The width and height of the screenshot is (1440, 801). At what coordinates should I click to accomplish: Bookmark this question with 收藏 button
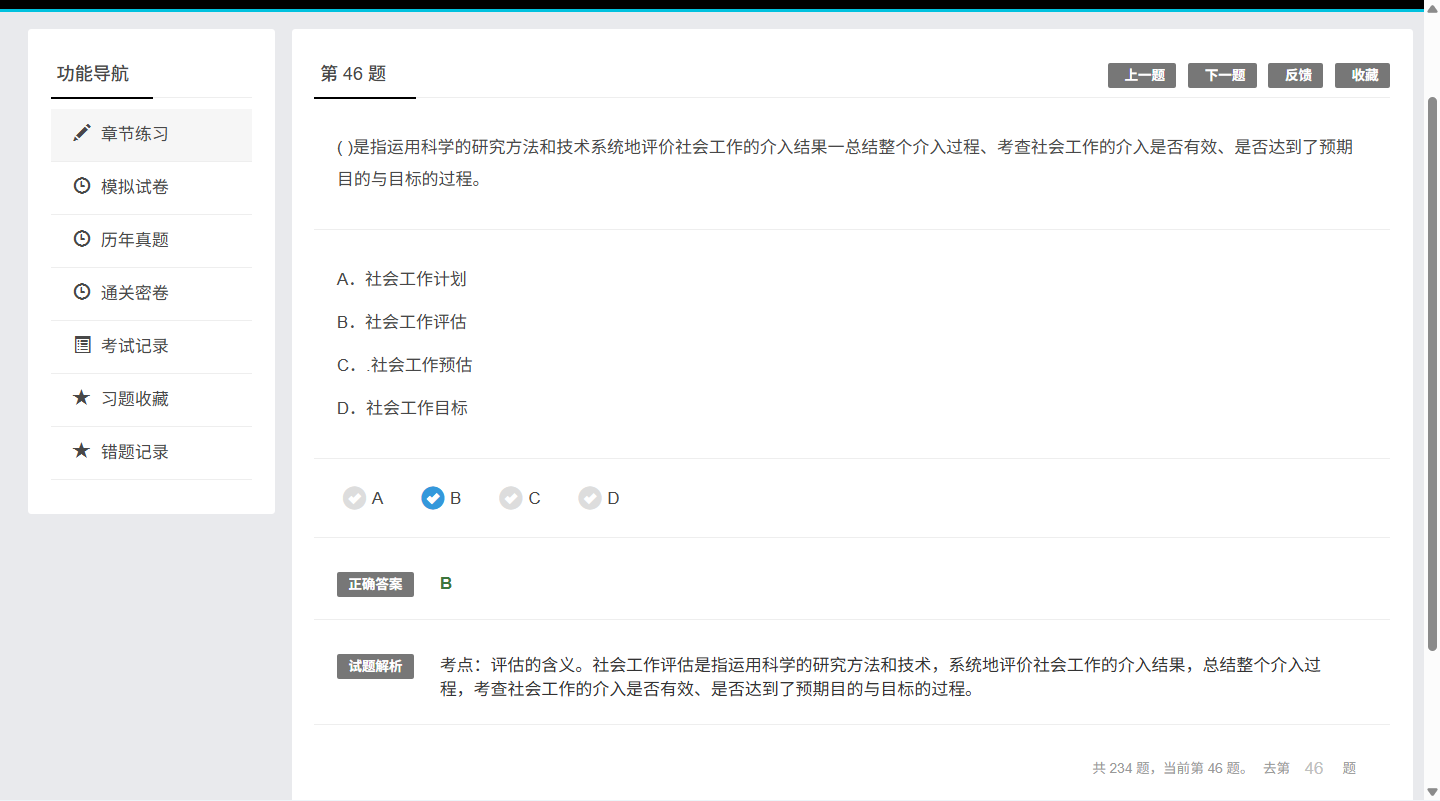tap(1362, 76)
